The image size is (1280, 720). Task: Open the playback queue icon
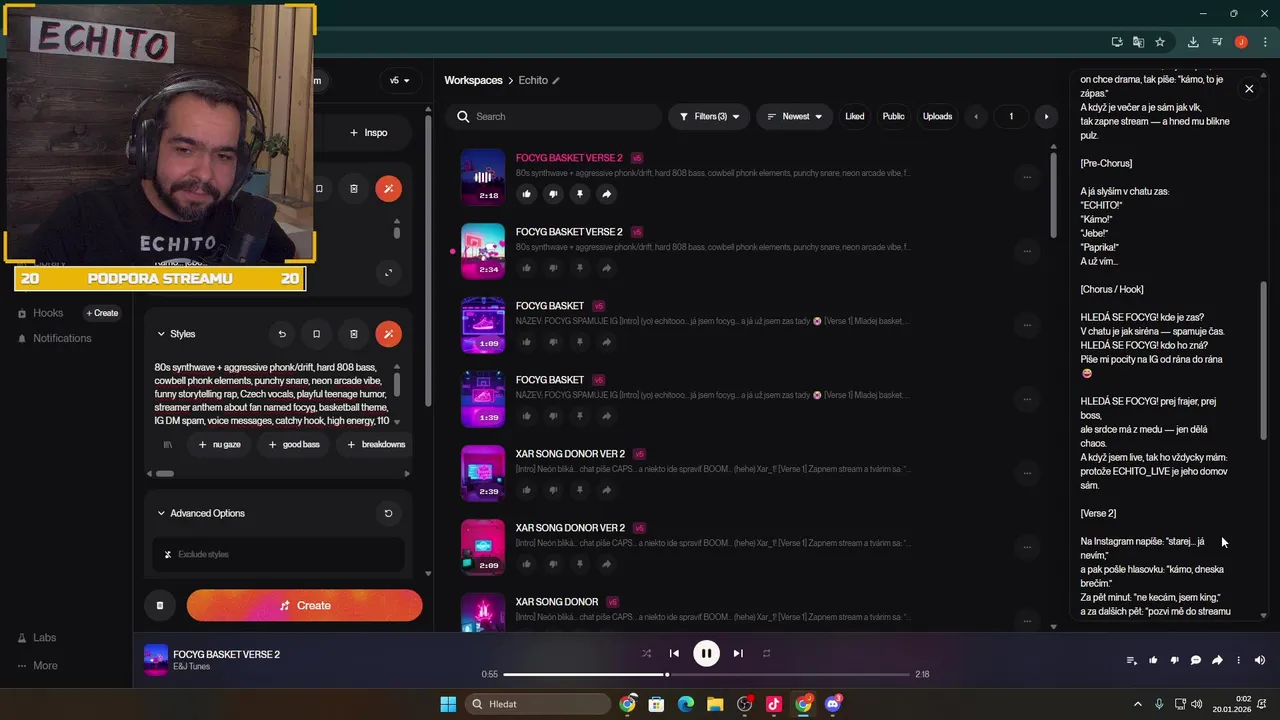1132,660
